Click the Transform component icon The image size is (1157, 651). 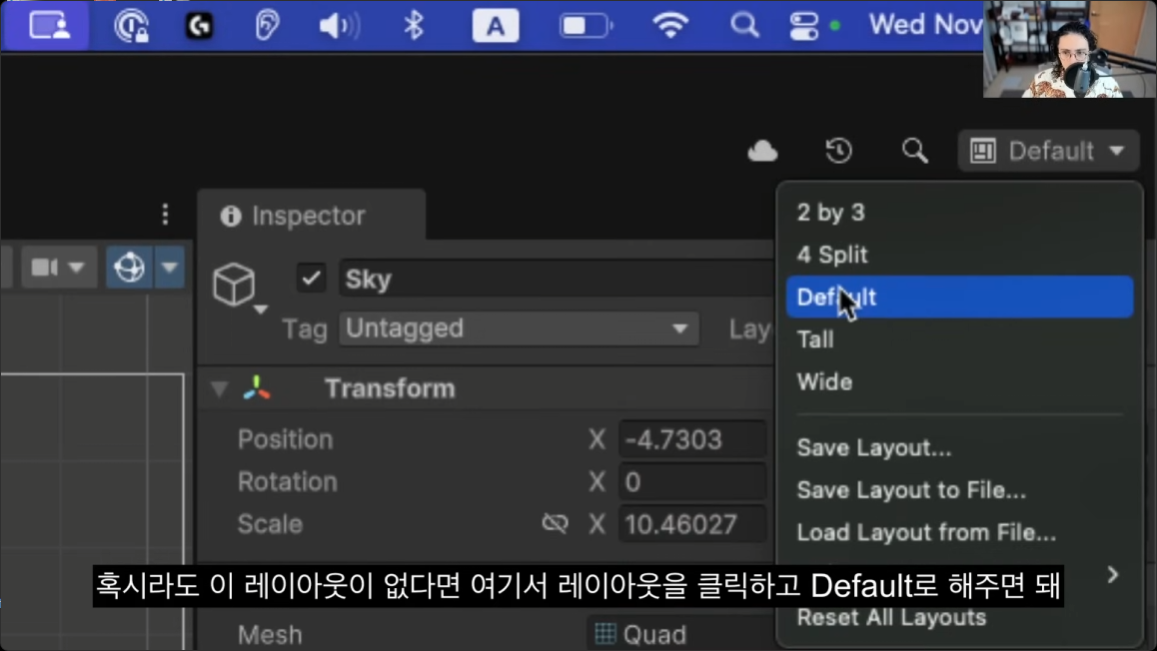[257, 388]
